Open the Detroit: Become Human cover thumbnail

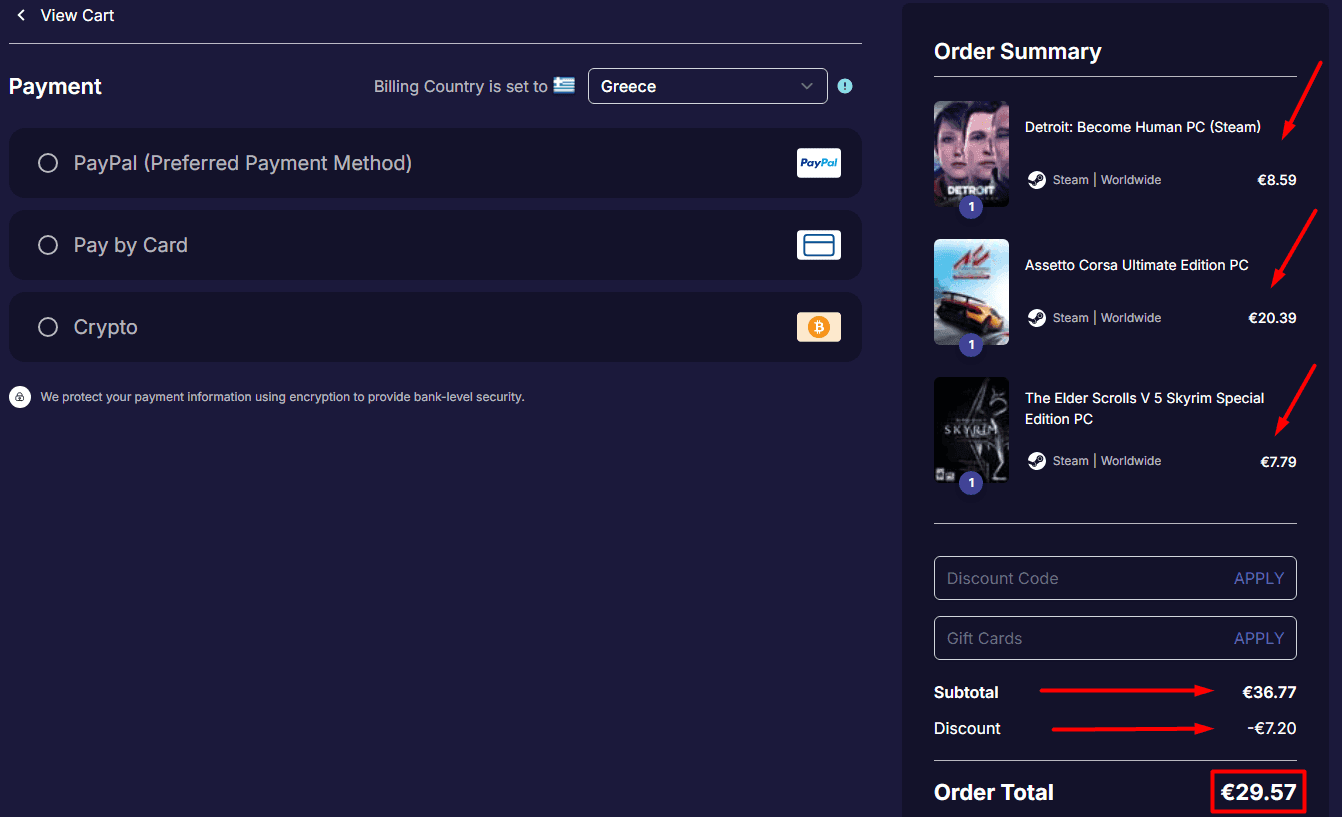[x=971, y=153]
